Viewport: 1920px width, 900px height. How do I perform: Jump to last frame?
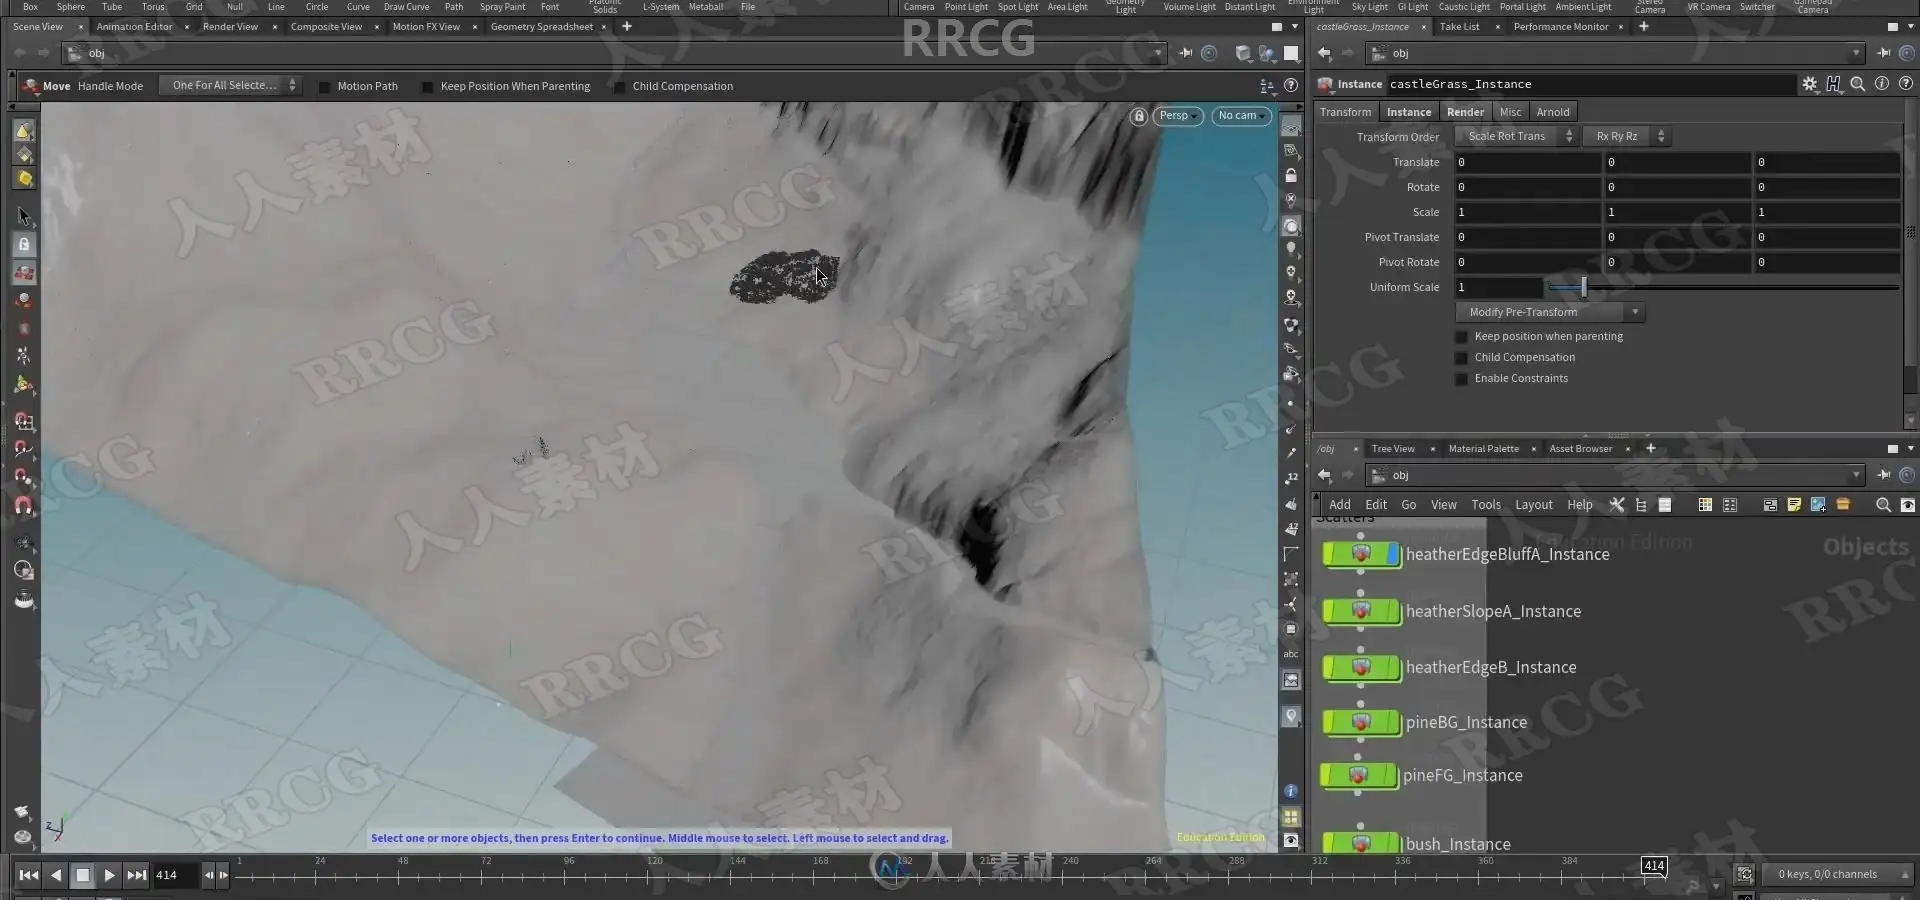136,875
